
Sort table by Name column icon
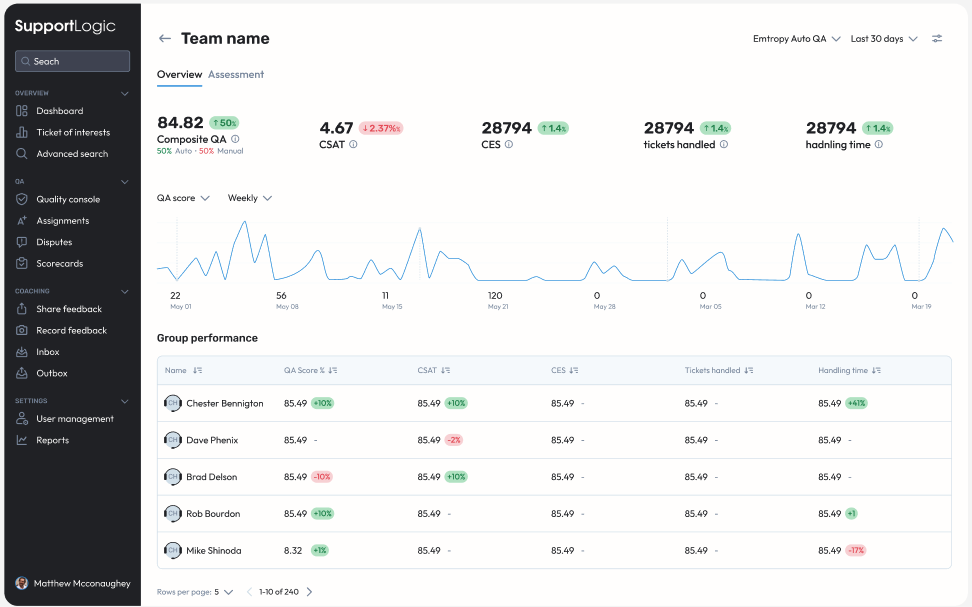click(x=197, y=370)
